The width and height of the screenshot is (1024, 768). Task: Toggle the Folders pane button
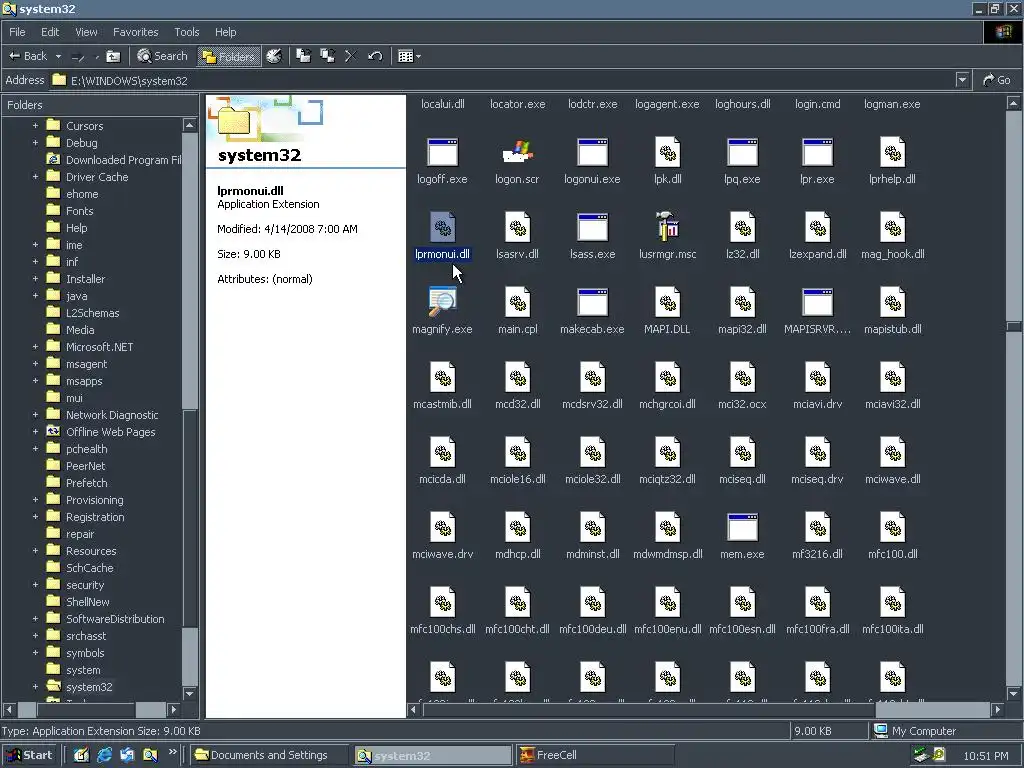229,56
